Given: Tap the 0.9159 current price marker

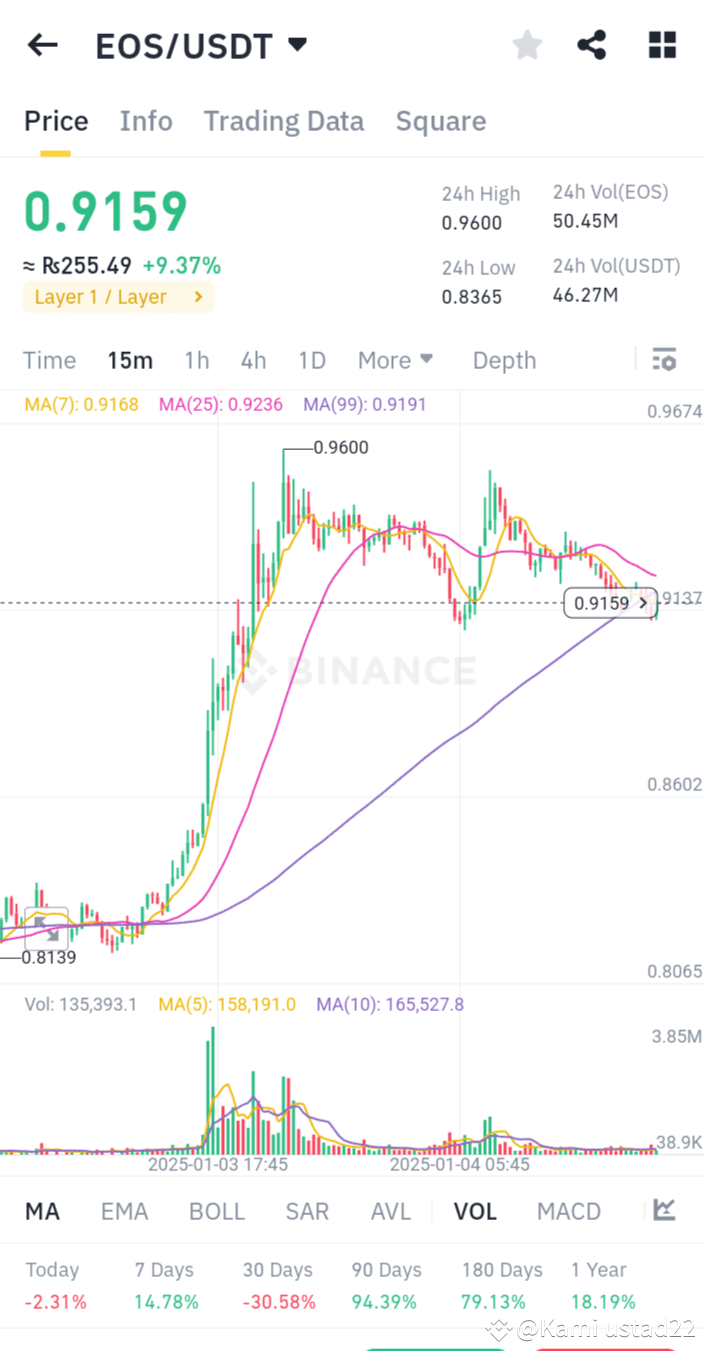Looking at the screenshot, I should (x=608, y=602).
